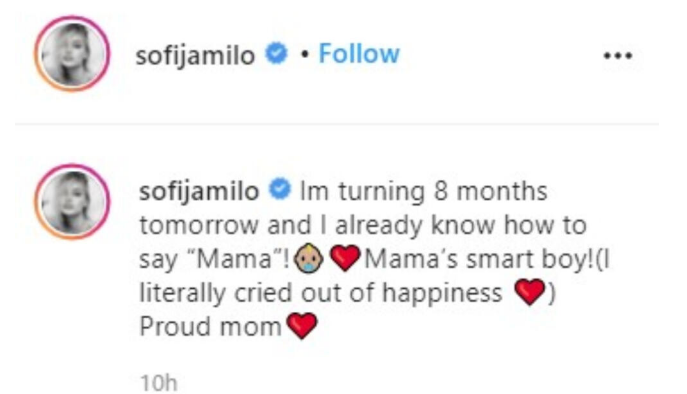Image resolution: width=687 pixels, height=394 pixels.
Task: Open profile via caption username sofijamilo
Action: [x=199, y=193]
